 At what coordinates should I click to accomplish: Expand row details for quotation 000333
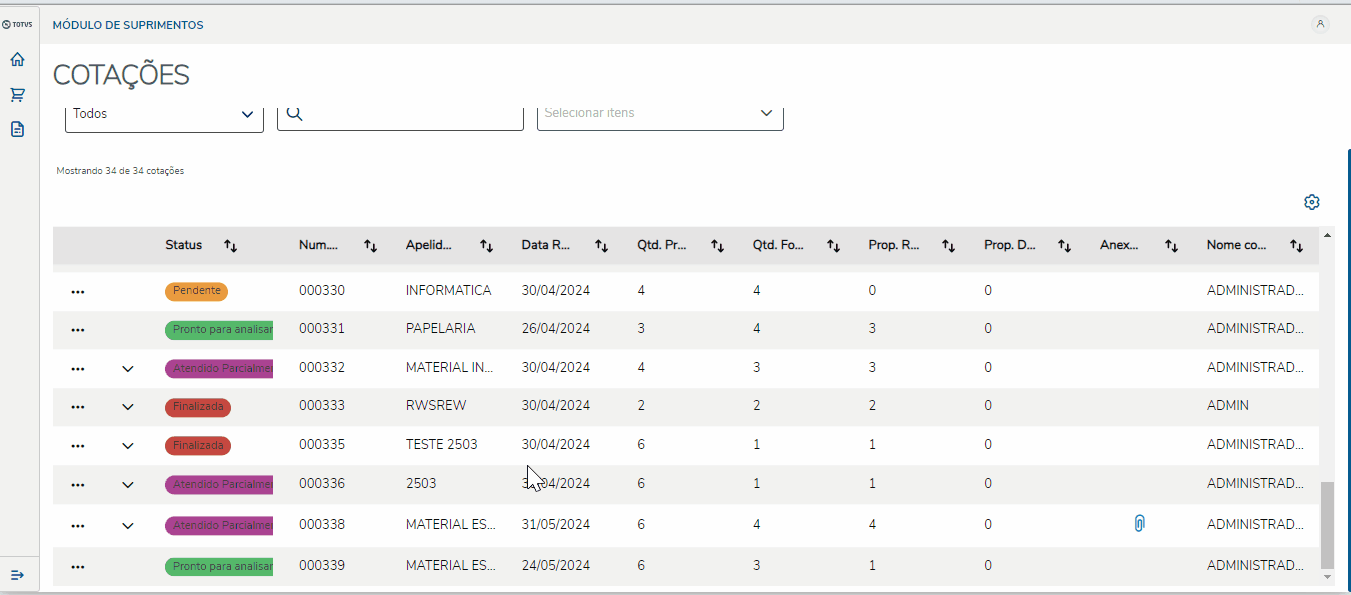127,407
